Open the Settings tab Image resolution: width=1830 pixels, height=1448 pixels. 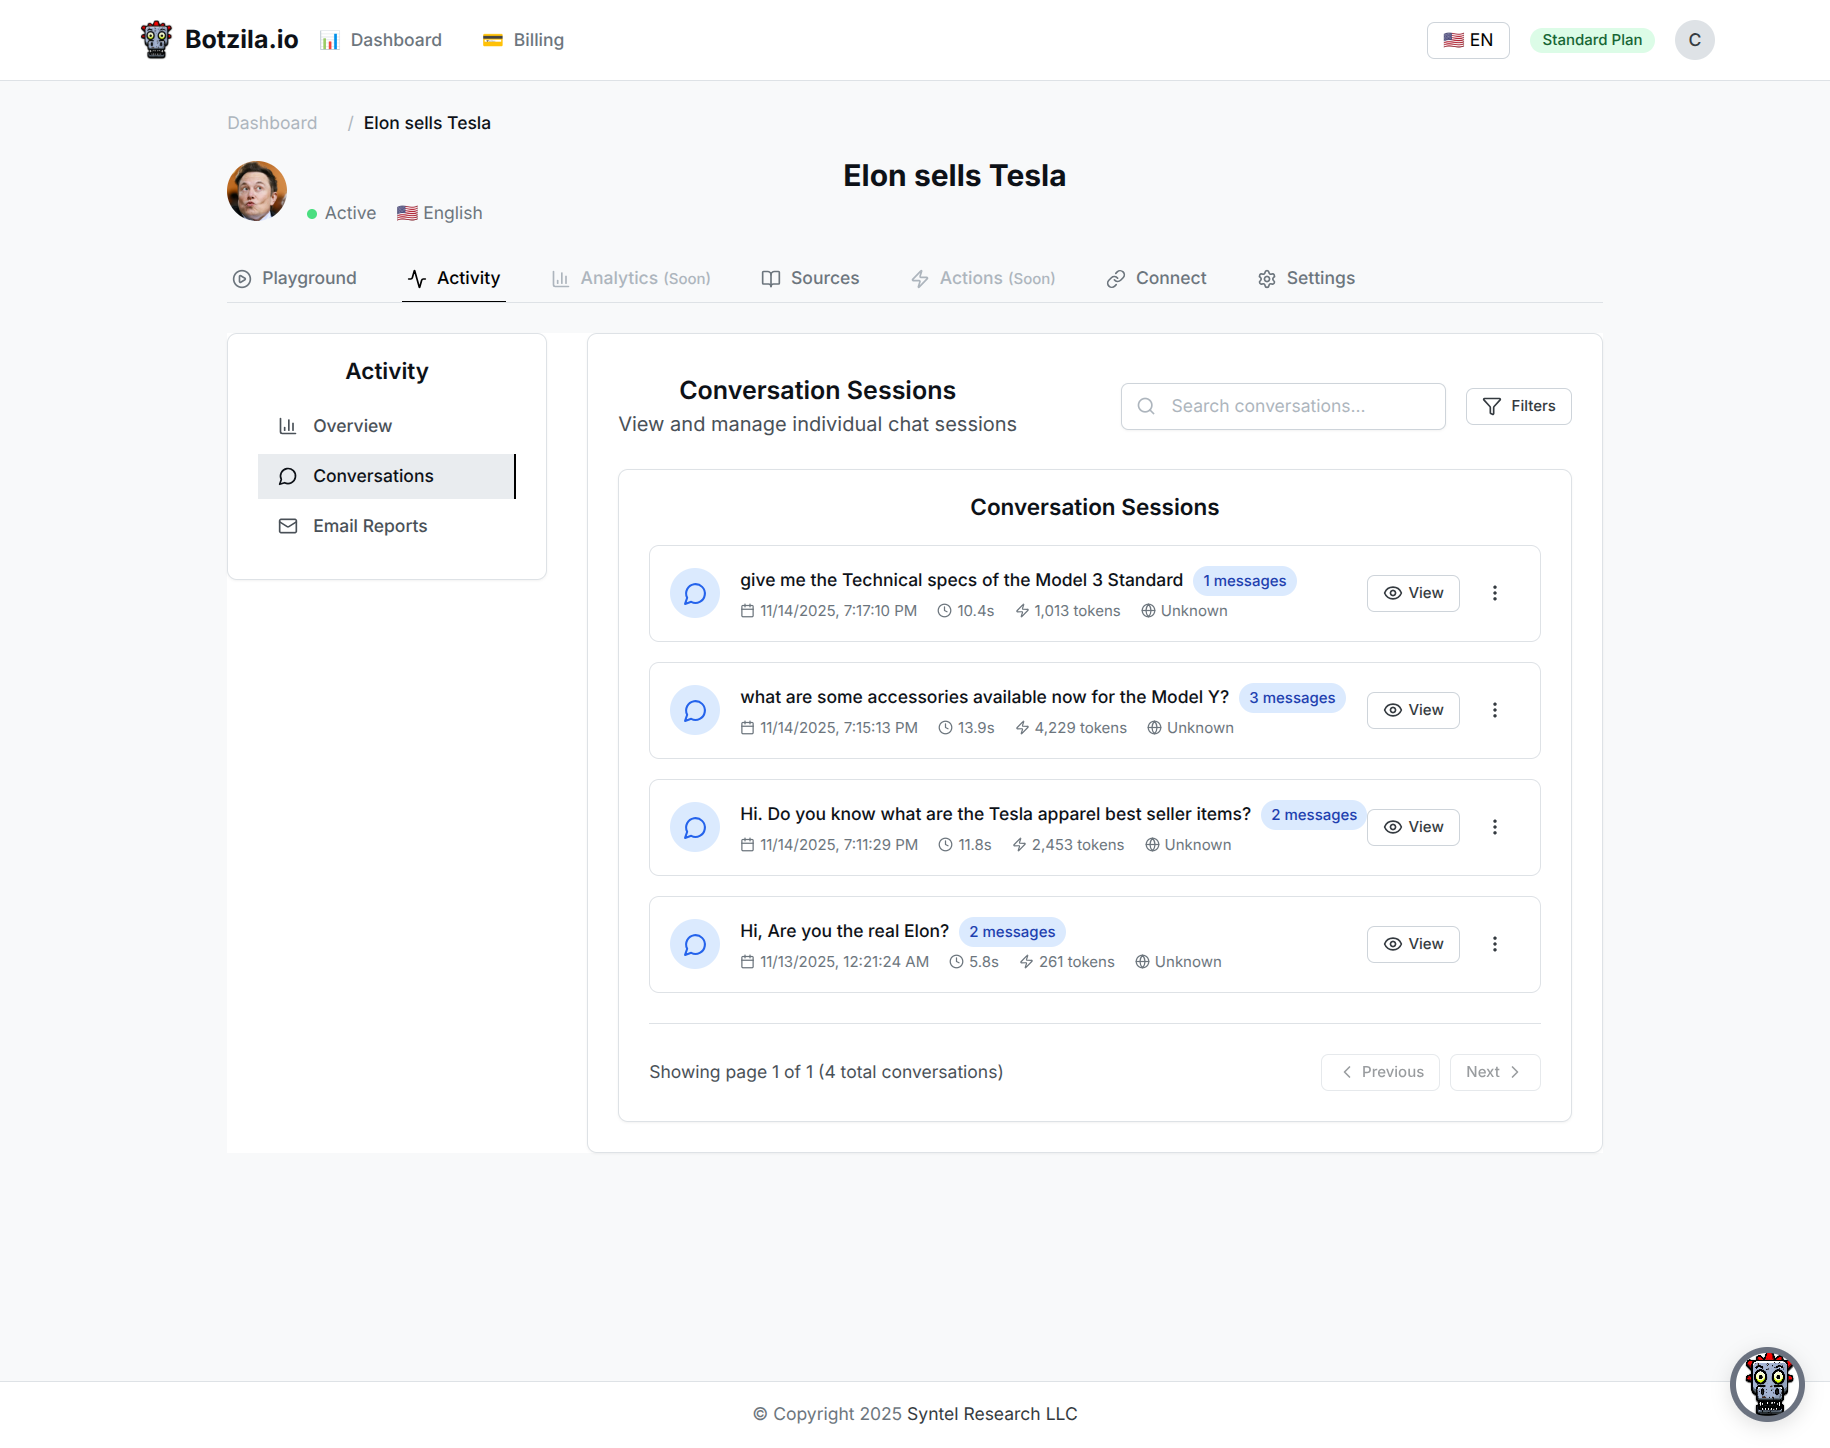[x=1306, y=278]
